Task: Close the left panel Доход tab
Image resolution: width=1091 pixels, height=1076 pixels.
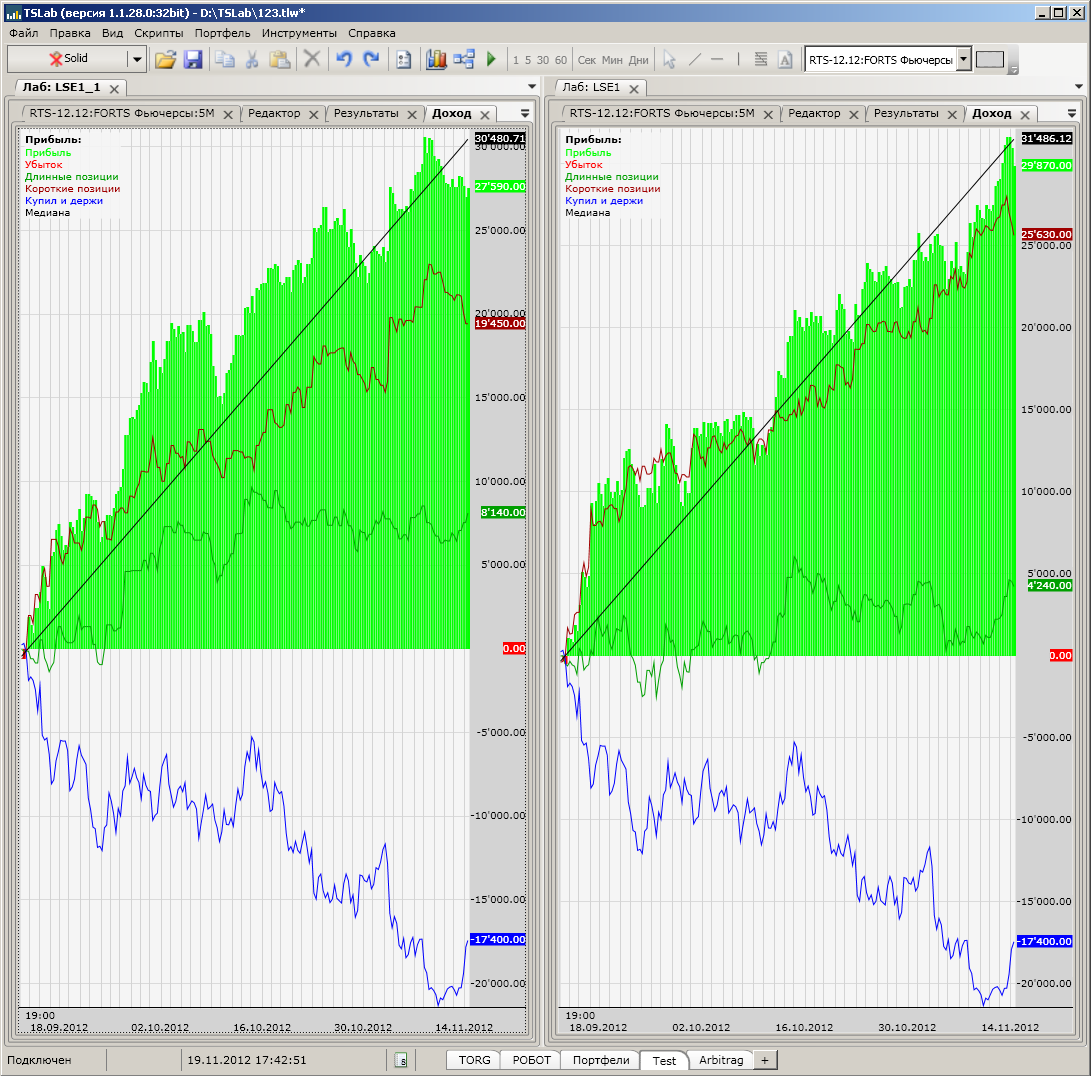Action: pyautogui.click(x=485, y=115)
